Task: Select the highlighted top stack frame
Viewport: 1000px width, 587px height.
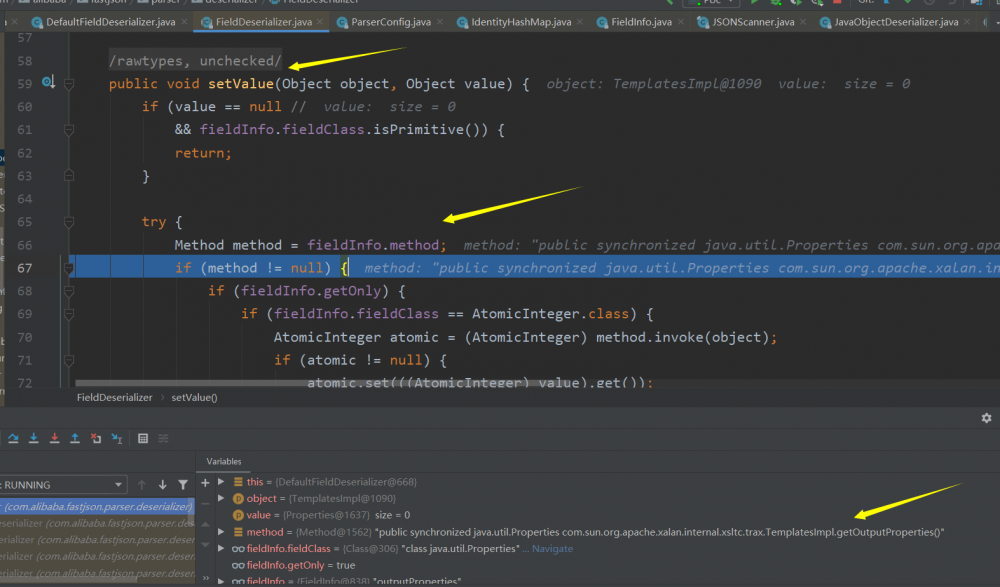Action: point(96,507)
